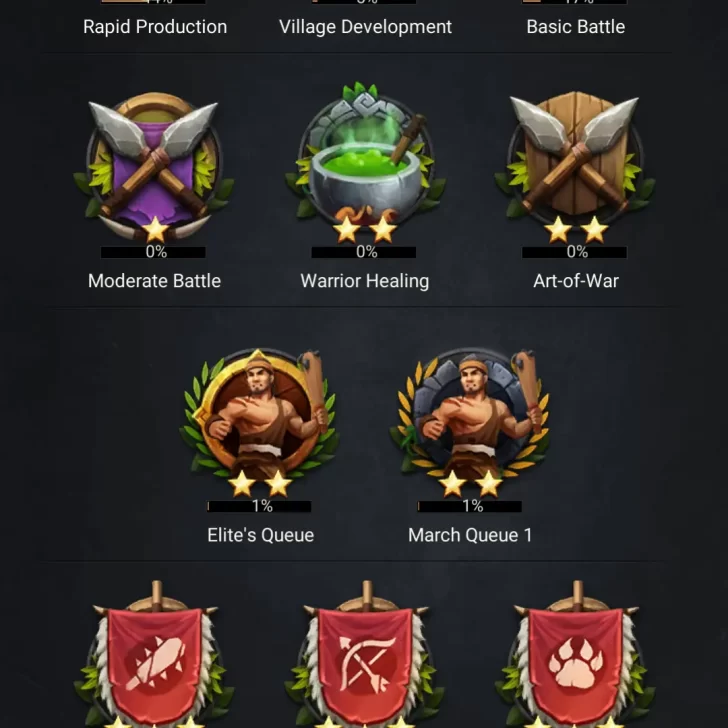728x728 pixels.
Task: Click the Elite's Queue 1% progress bar
Action: (x=260, y=506)
